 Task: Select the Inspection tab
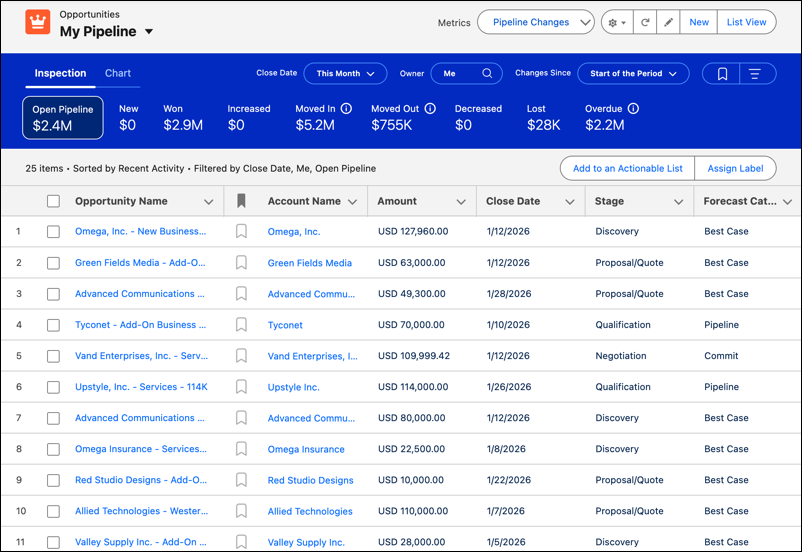(60, 73)
